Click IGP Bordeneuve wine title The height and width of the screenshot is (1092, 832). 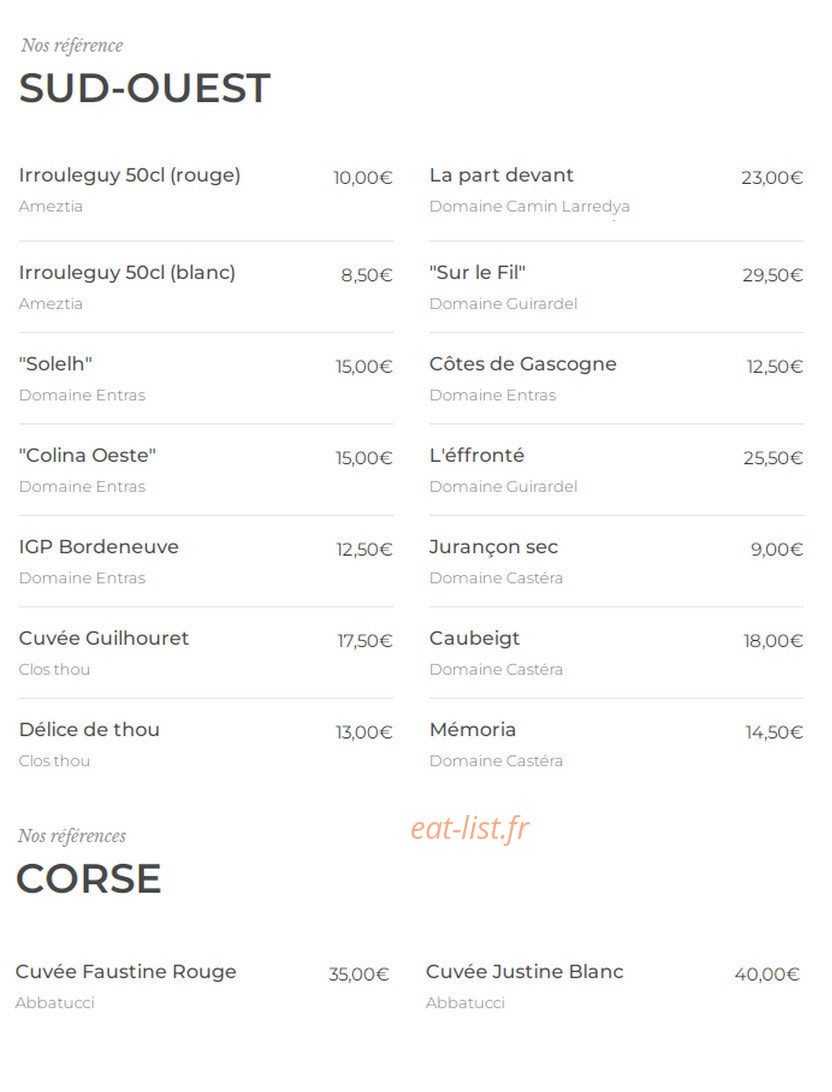(x=99, y=547)
